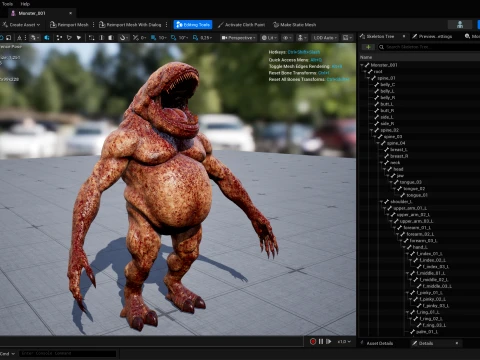
Task: Open Reimport Mesh options menu dots
Action: pos(93,25)
